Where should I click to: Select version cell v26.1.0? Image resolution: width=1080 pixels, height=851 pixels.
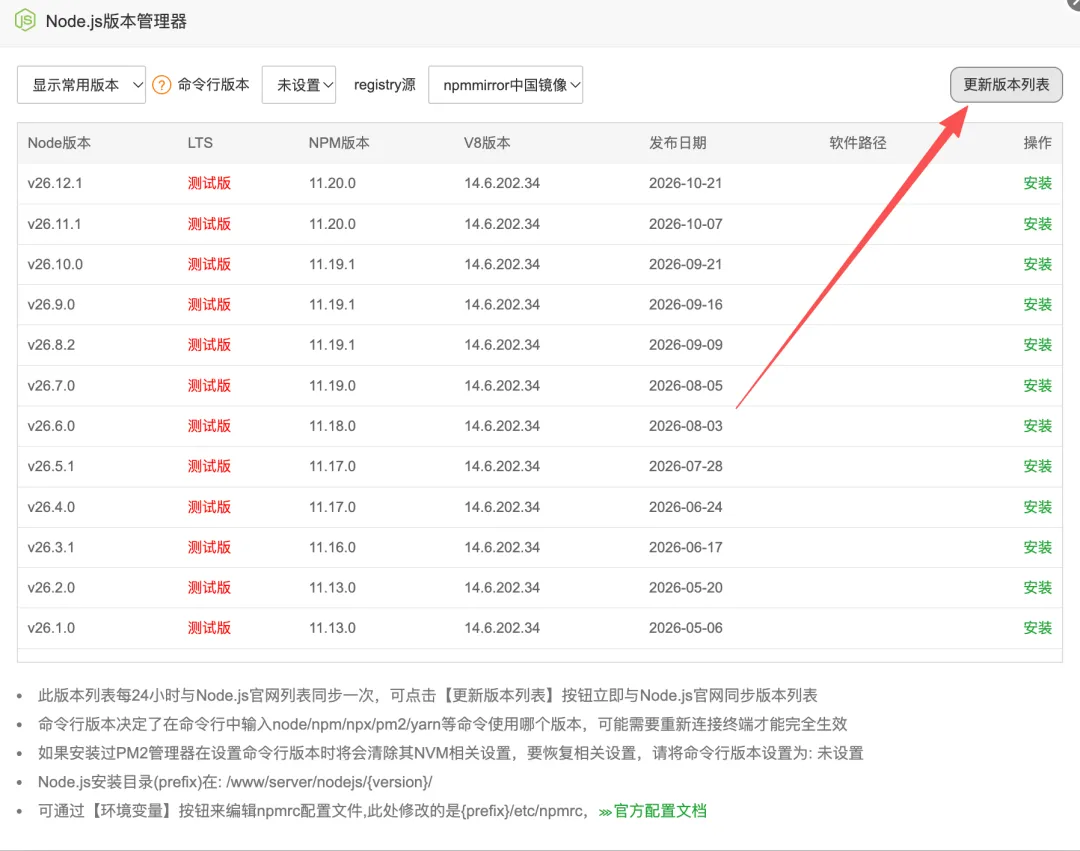(51, 628)
